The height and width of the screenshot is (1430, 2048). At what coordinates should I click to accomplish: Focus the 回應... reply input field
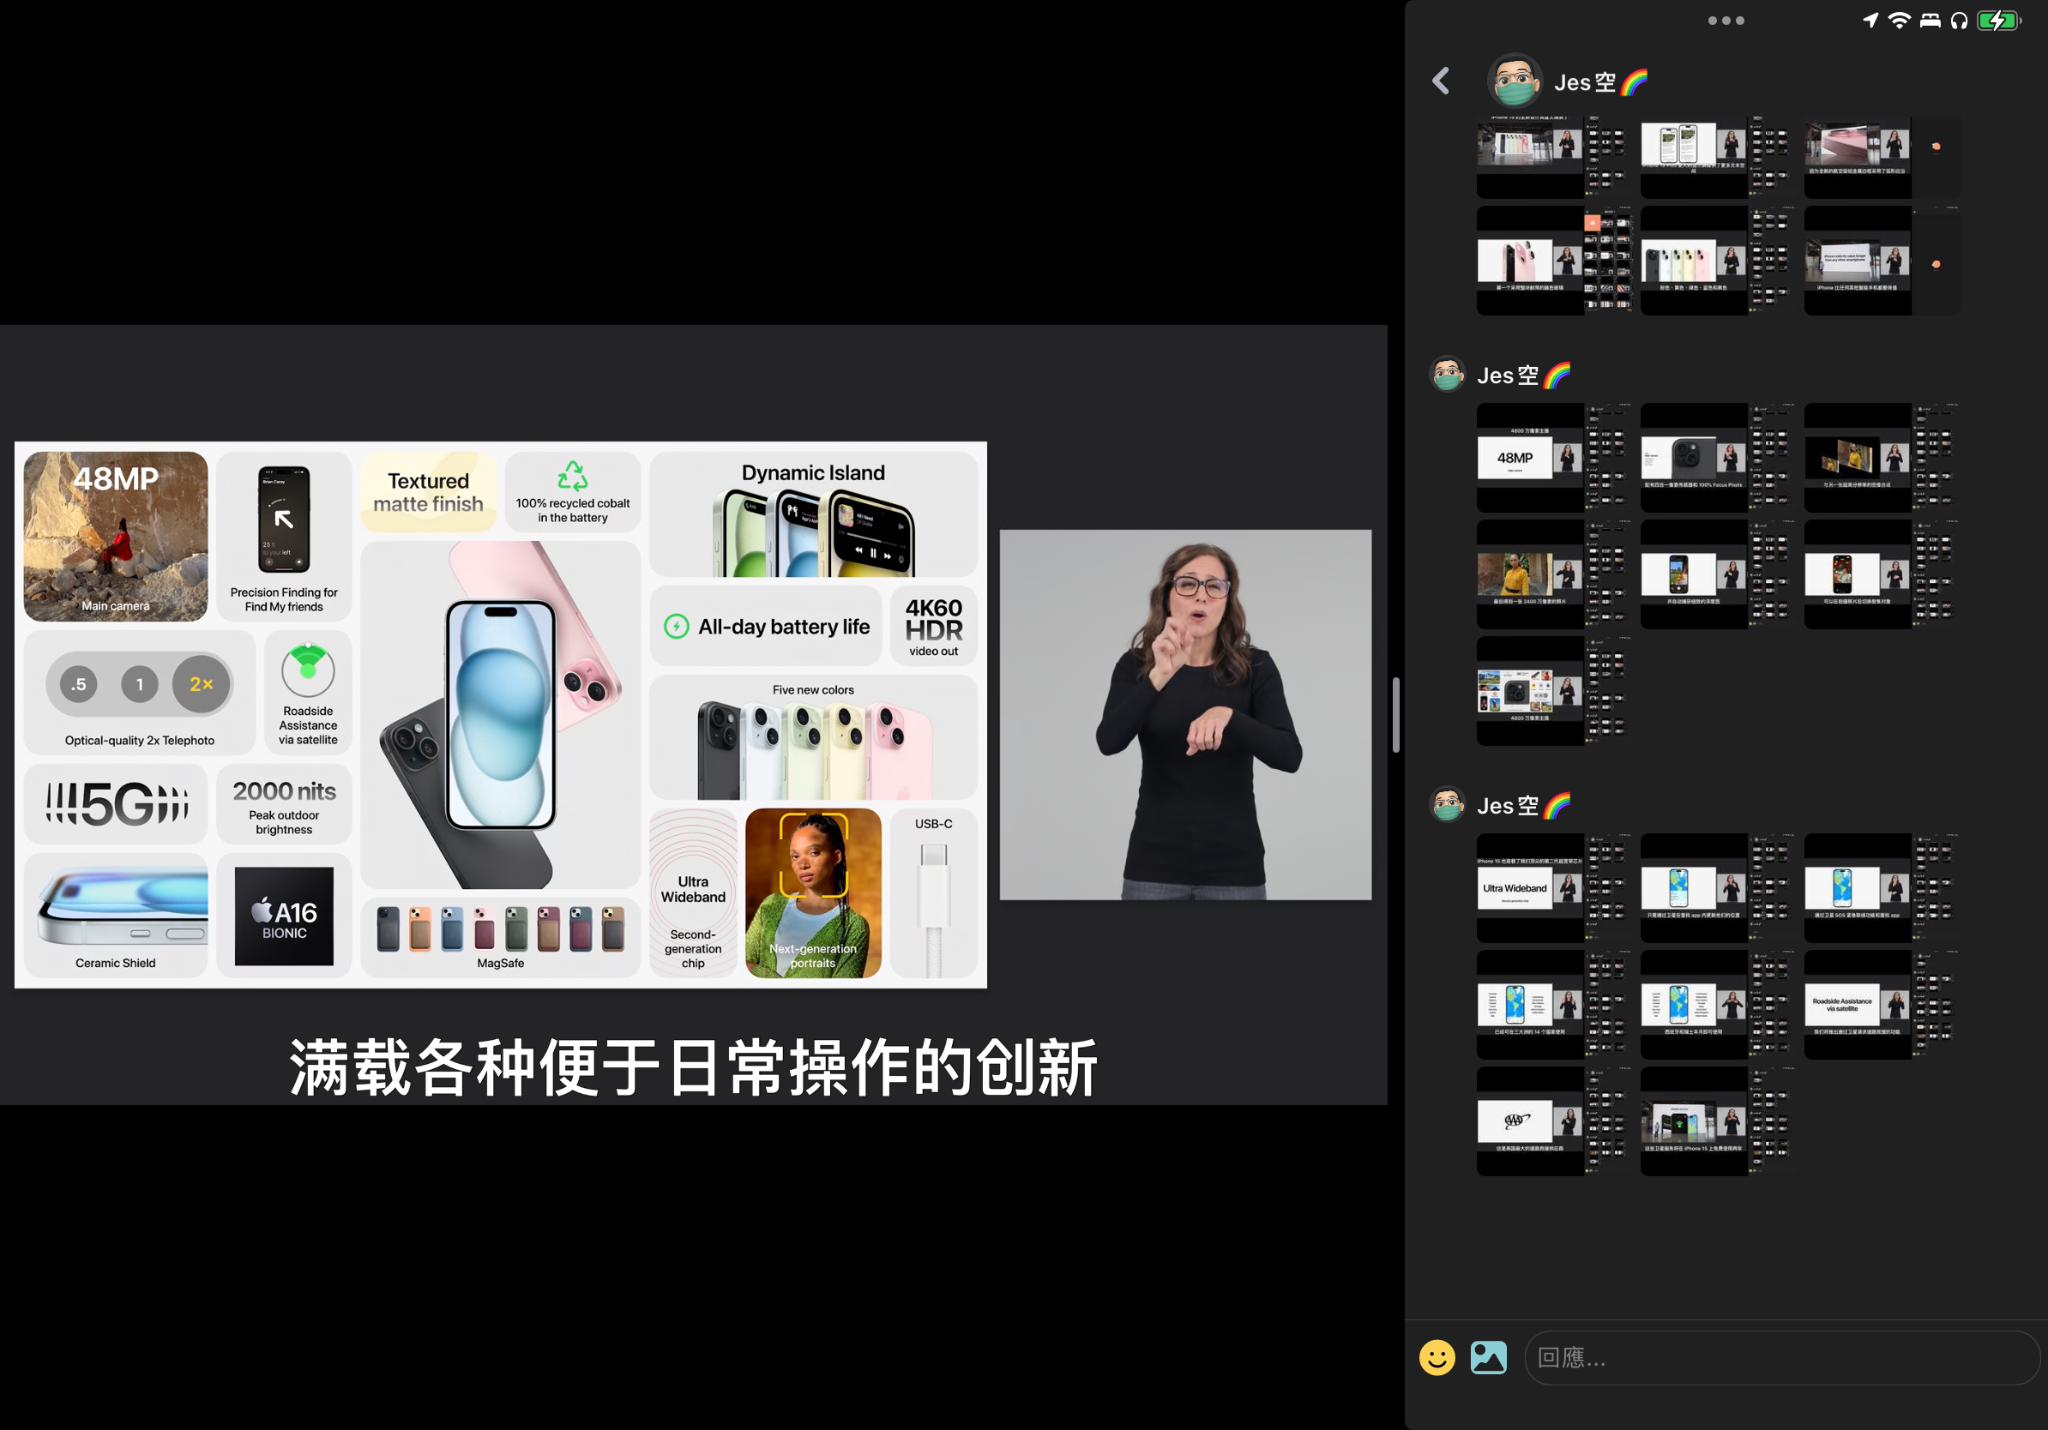[x=1782, y=1357]
